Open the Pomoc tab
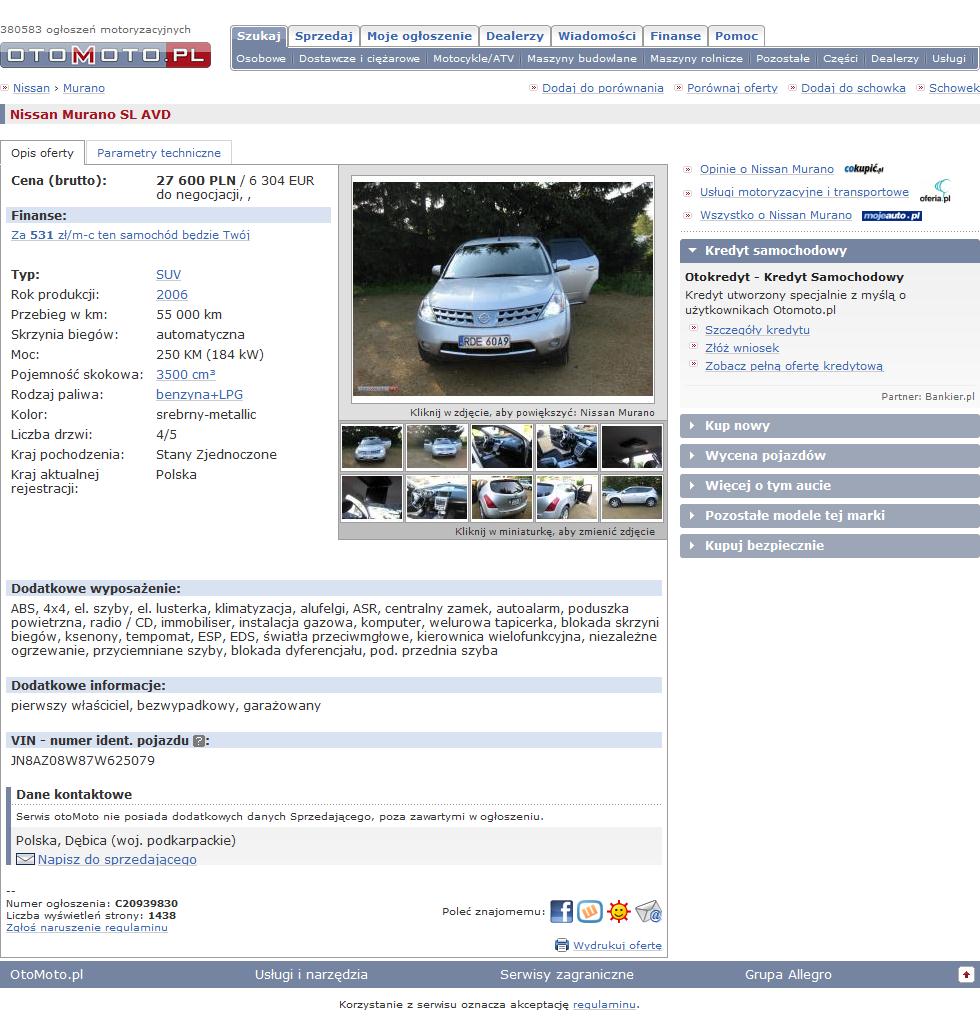The height and width of the screenshot is (1030, 980). coord(736,36)
